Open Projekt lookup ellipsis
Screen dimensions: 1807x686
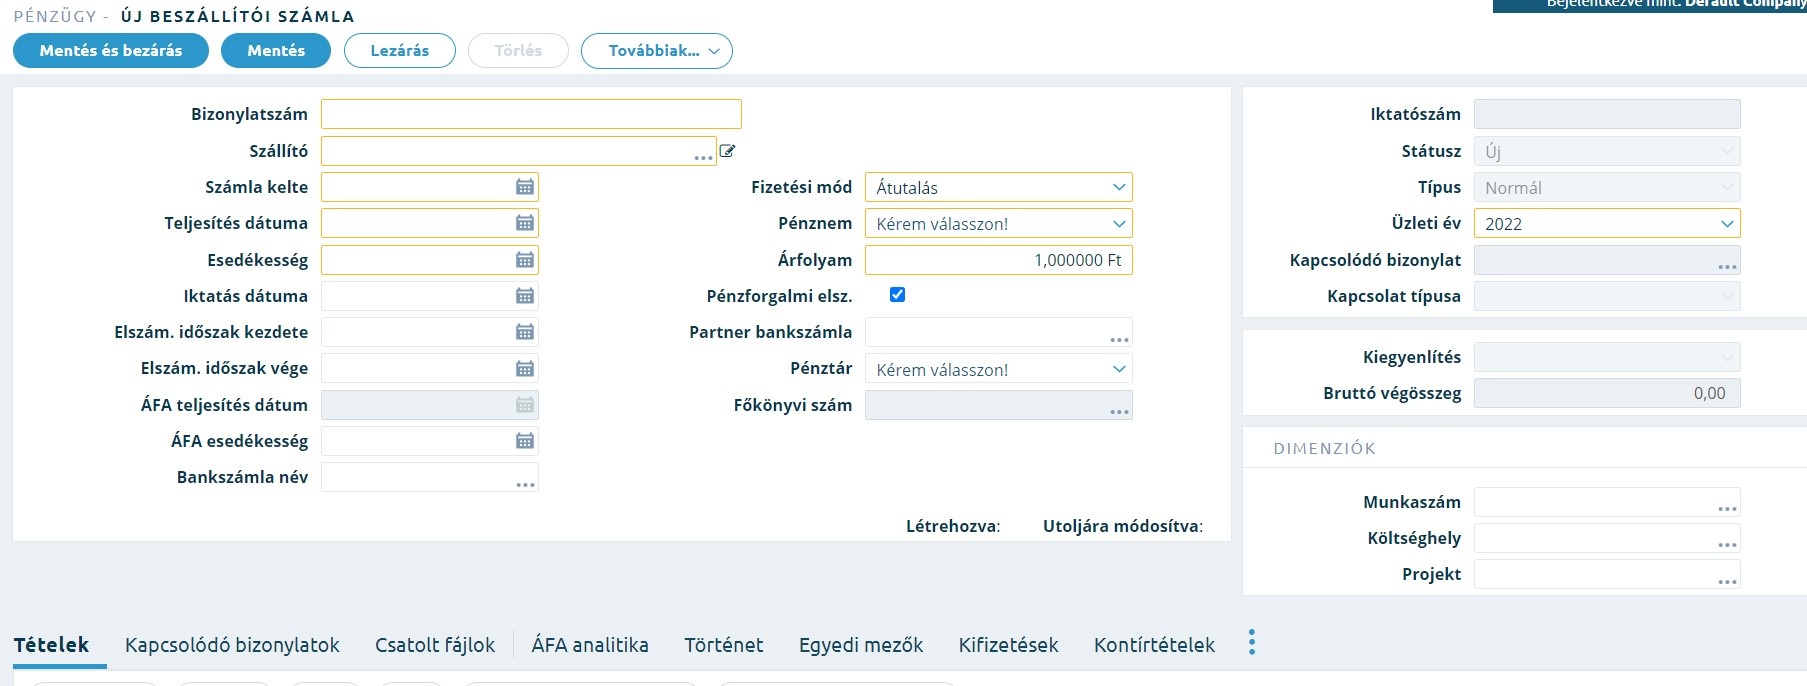1727,580
